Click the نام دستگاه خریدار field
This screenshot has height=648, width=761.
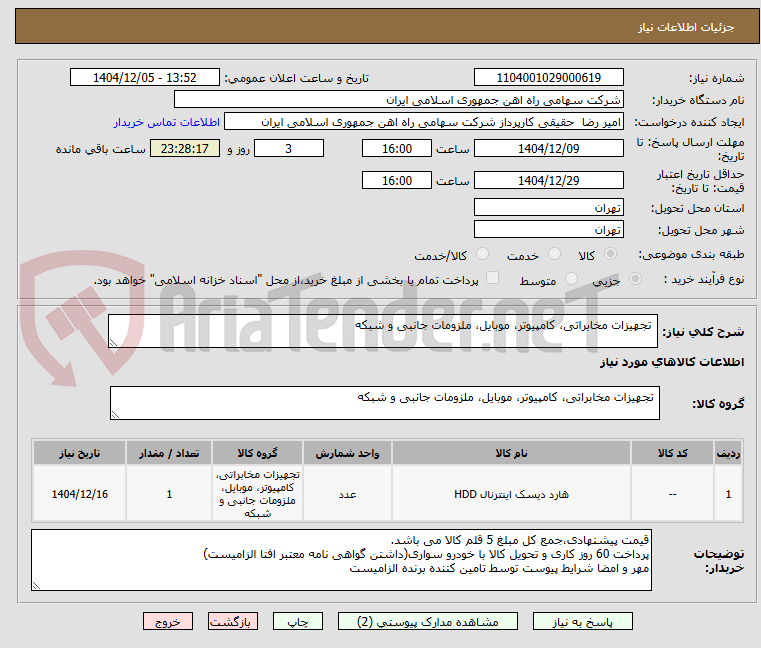[x=398, y=100]
